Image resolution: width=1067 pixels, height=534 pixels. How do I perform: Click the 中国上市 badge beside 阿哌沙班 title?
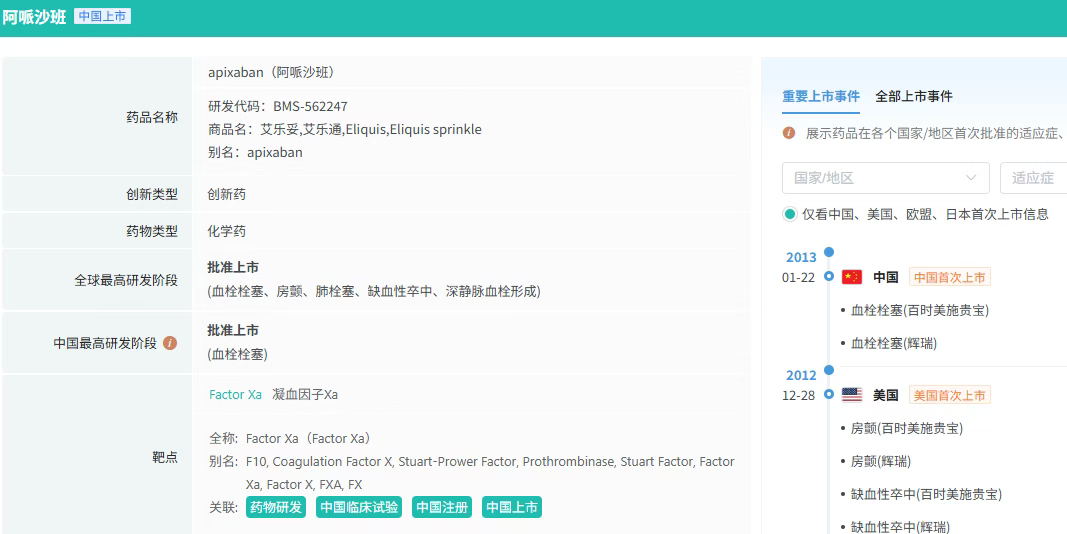(x=102, y=16)
